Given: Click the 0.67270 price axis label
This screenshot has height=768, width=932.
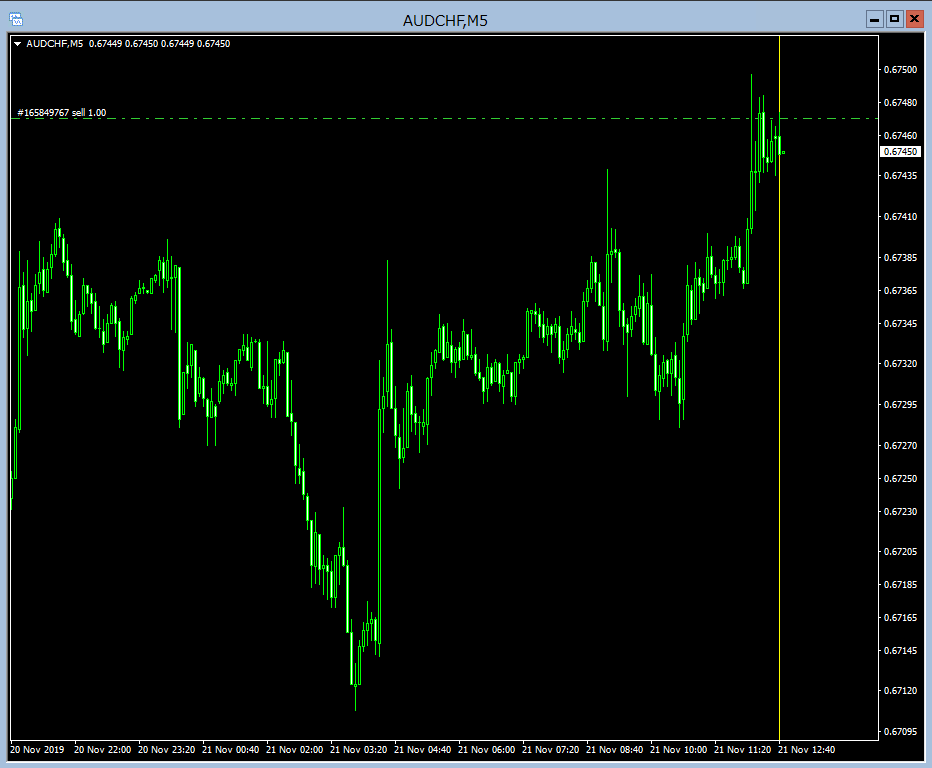Looking at the screenshot, I should (900, 445).
